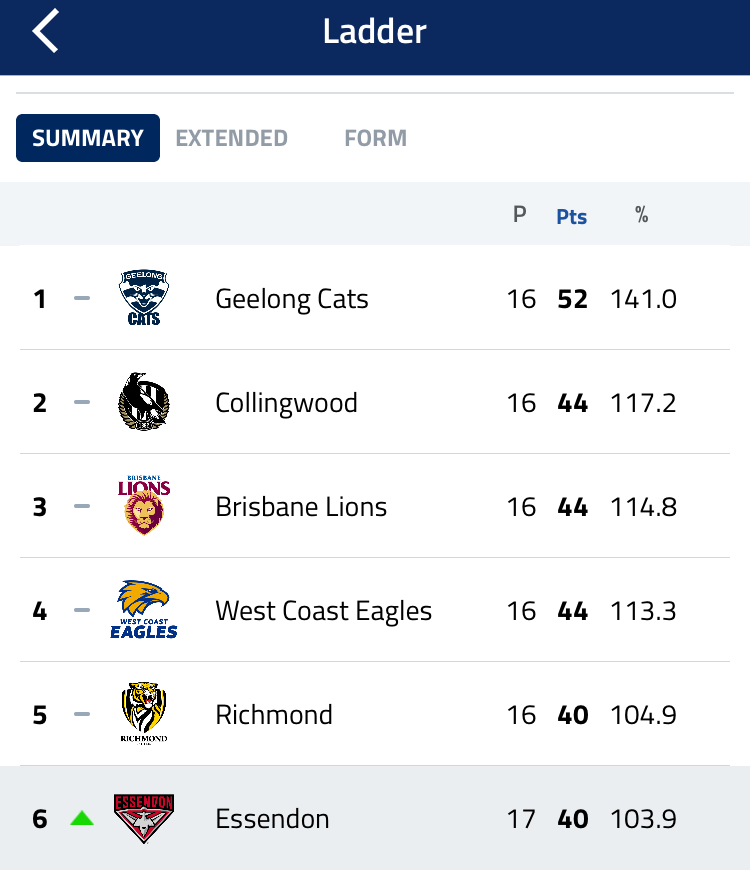This screenshot has height=883, width=750.
Task: Tap the West Coast Eagles logo
Action: (x=144, y=609)
